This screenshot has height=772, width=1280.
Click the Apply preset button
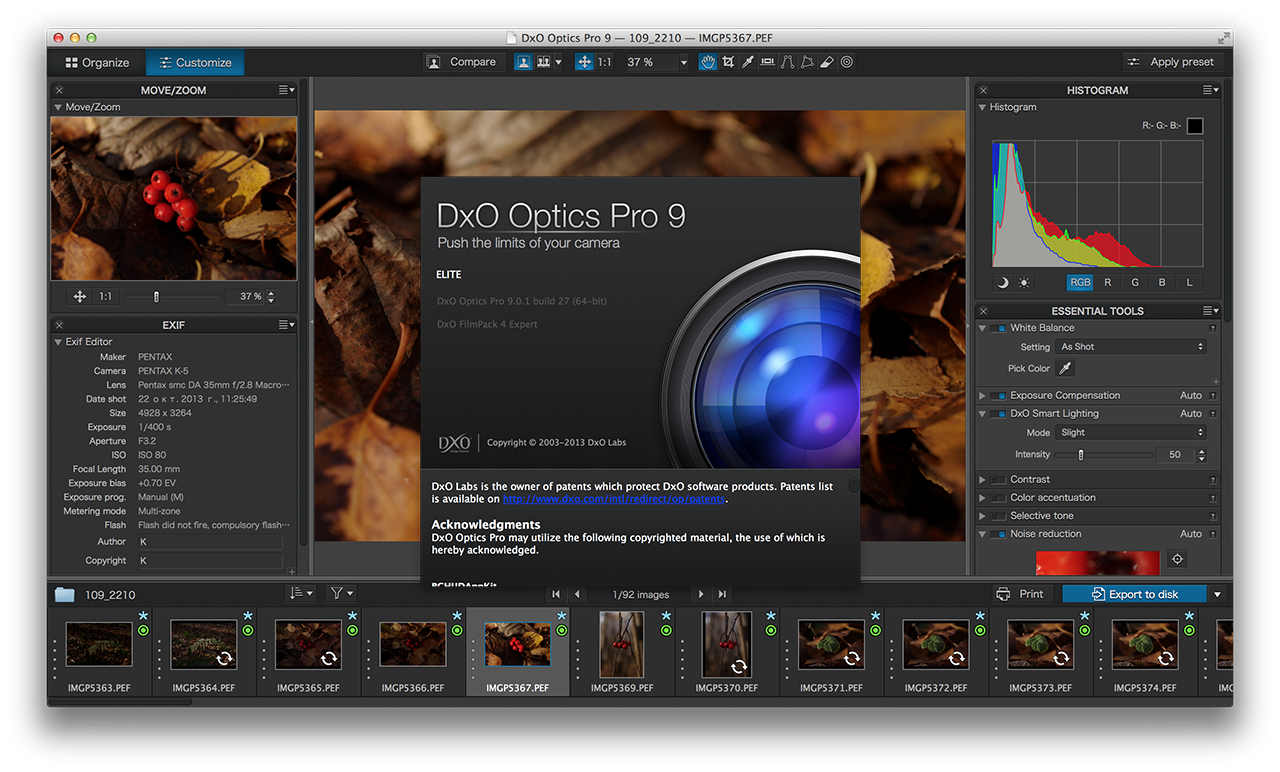[x=1170, y=62]
